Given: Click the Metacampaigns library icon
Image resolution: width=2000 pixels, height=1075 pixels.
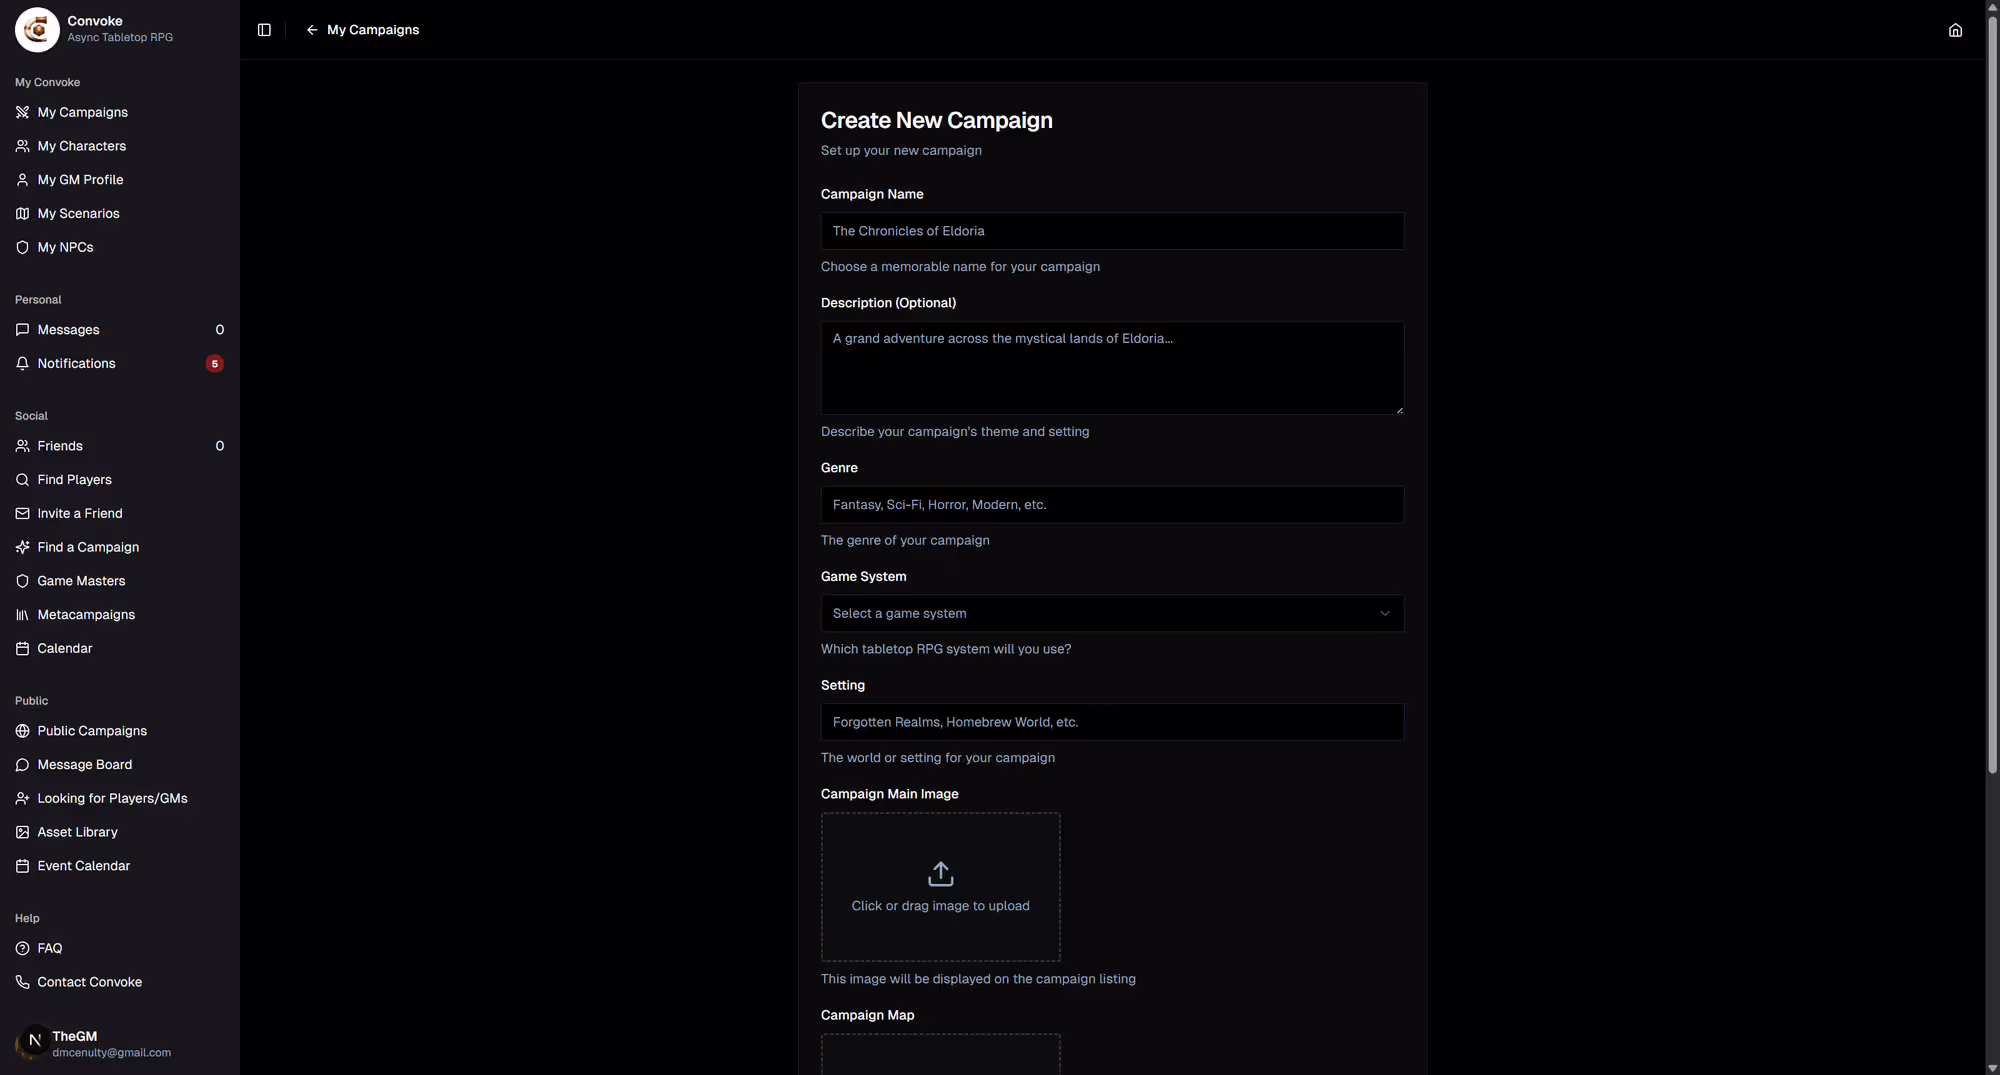Looking at the screenshot, I should pyautogui.click(x=22, y=615).
